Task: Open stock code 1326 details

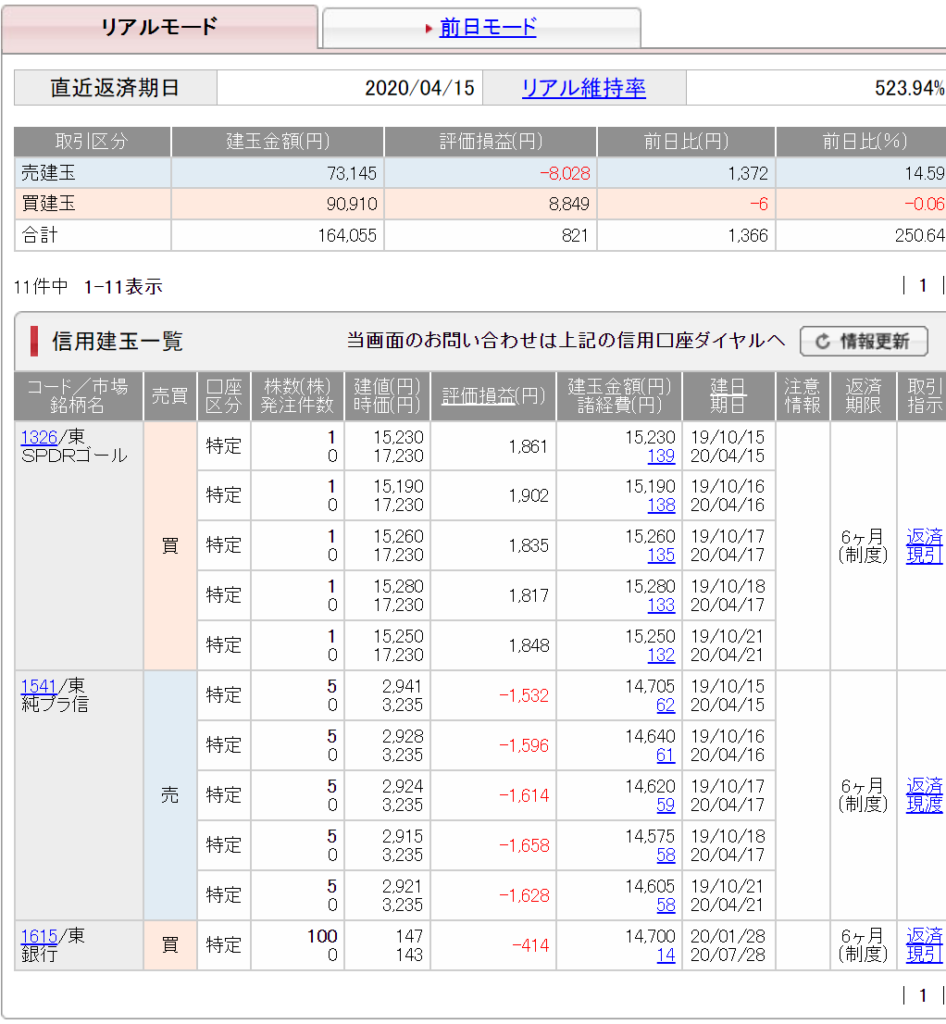Action: point(39,436)
